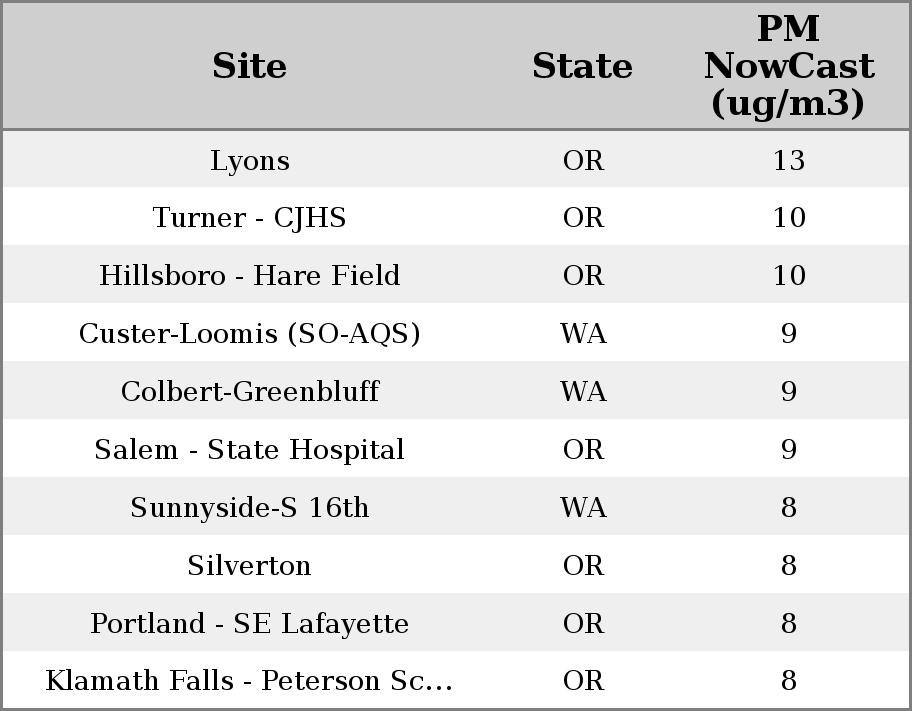Select the truncated Klamath Falls site name
The height and width of the screenshot is (711, 912).
[x=250, y=681]
